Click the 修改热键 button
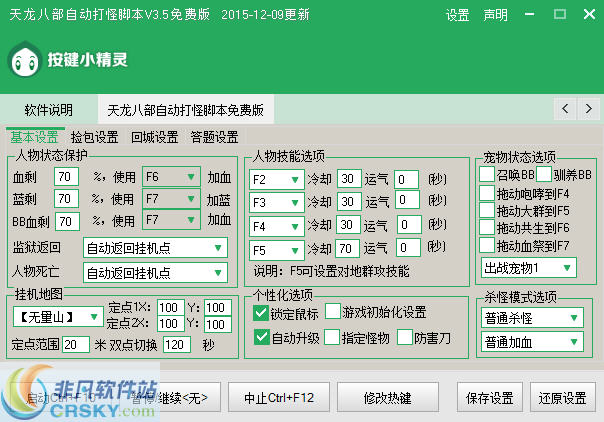The width and height of the screenshot is (604, 422). pyautogui.click(x=388, y=397)
